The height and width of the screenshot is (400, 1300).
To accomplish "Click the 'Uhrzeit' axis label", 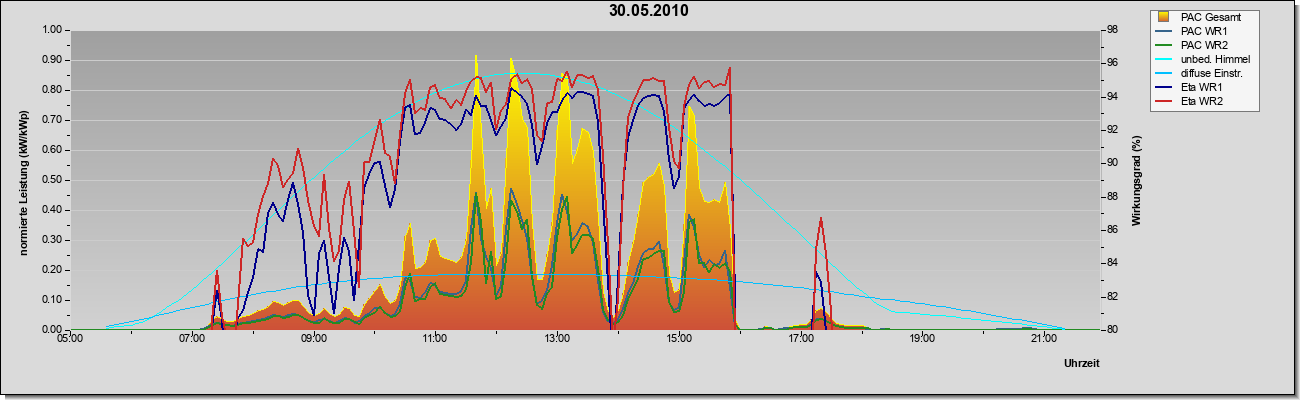I will [x=1082, y=364].
